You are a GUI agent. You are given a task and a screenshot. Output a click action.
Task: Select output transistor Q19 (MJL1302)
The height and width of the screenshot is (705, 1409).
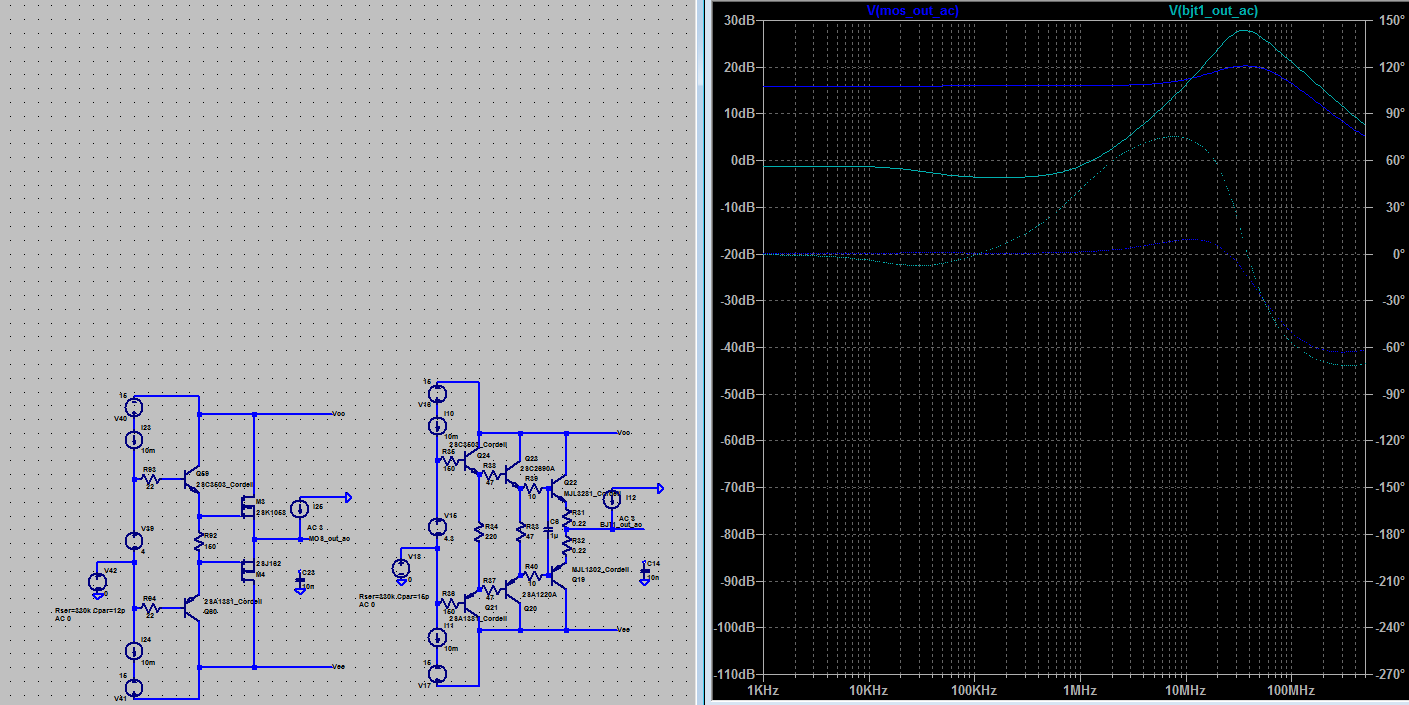click(x=558, y=574)
